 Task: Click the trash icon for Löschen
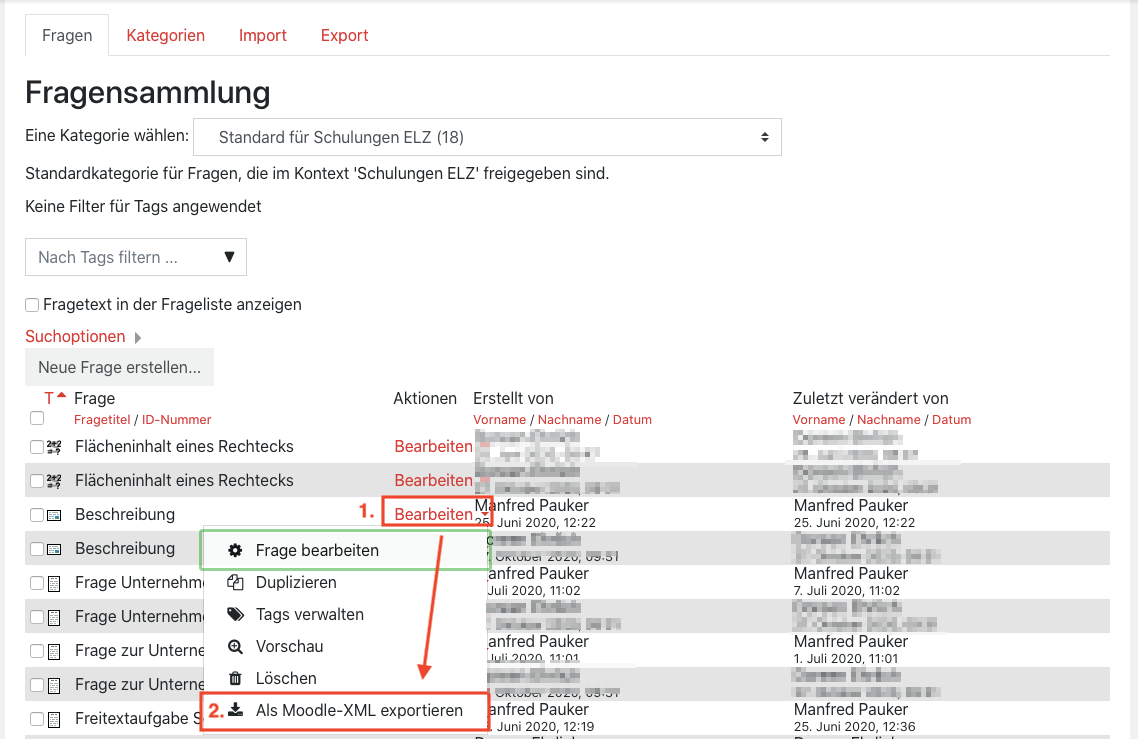point(235,679)
